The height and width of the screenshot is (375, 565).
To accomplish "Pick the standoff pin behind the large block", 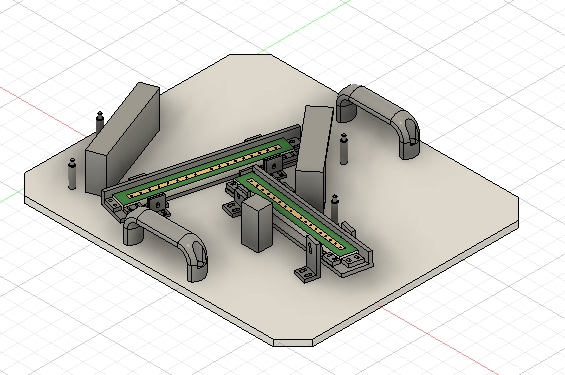I will click(100, 122).
